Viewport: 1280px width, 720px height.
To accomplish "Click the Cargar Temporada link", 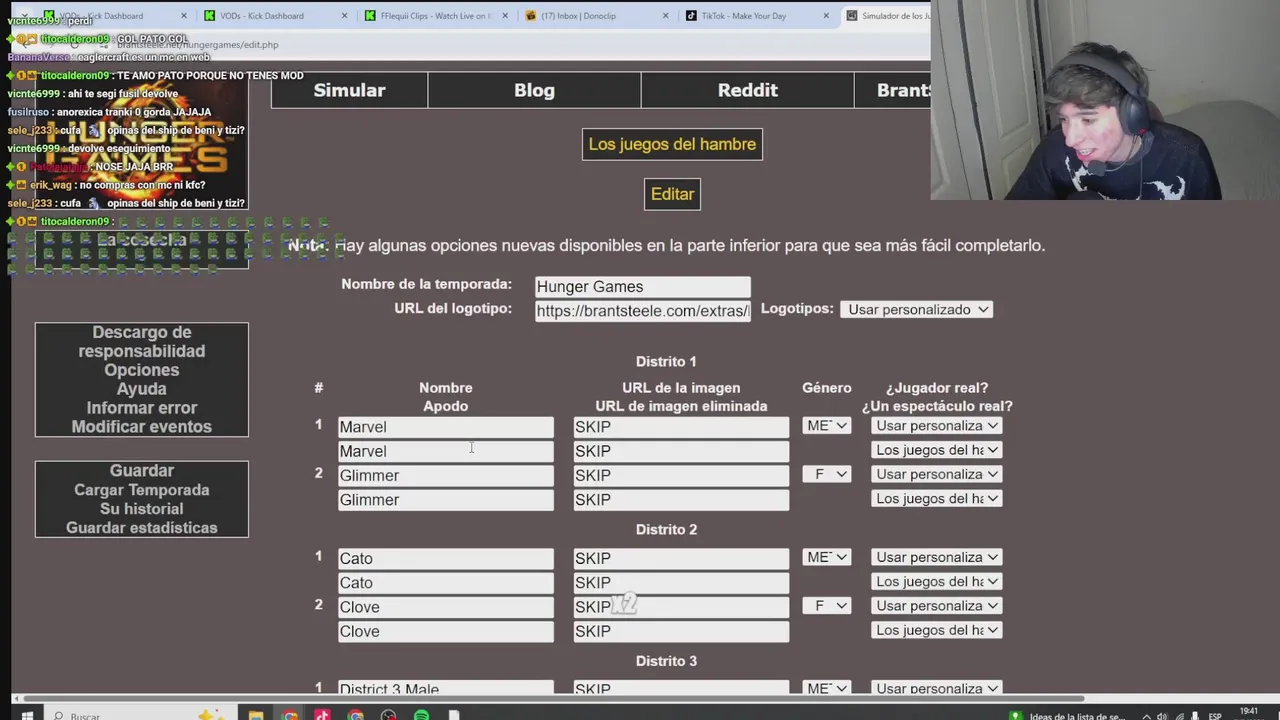I will [142, 490].
